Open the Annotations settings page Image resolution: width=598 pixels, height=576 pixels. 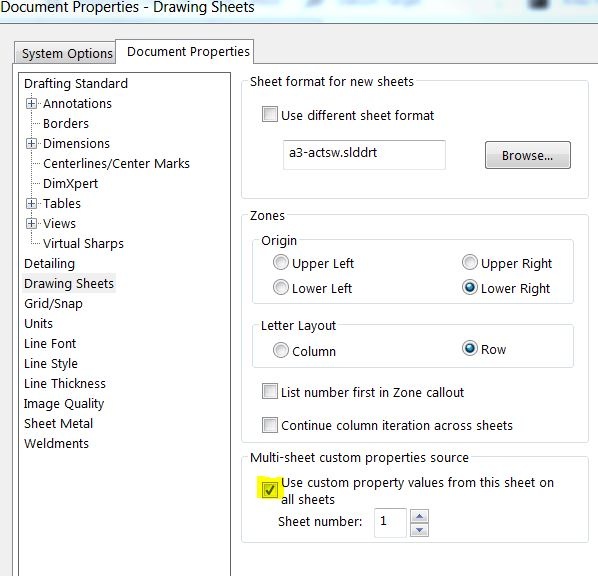click(77, 104)
